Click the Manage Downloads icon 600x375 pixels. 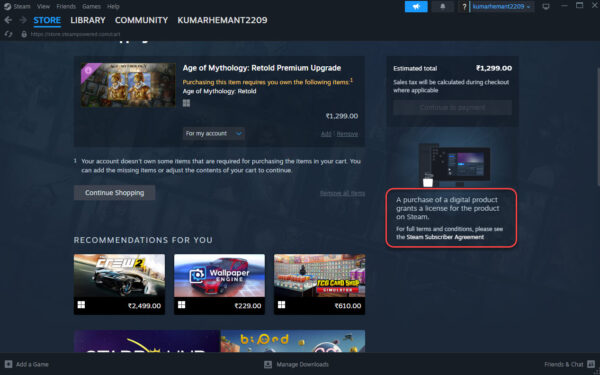(268, 364)
